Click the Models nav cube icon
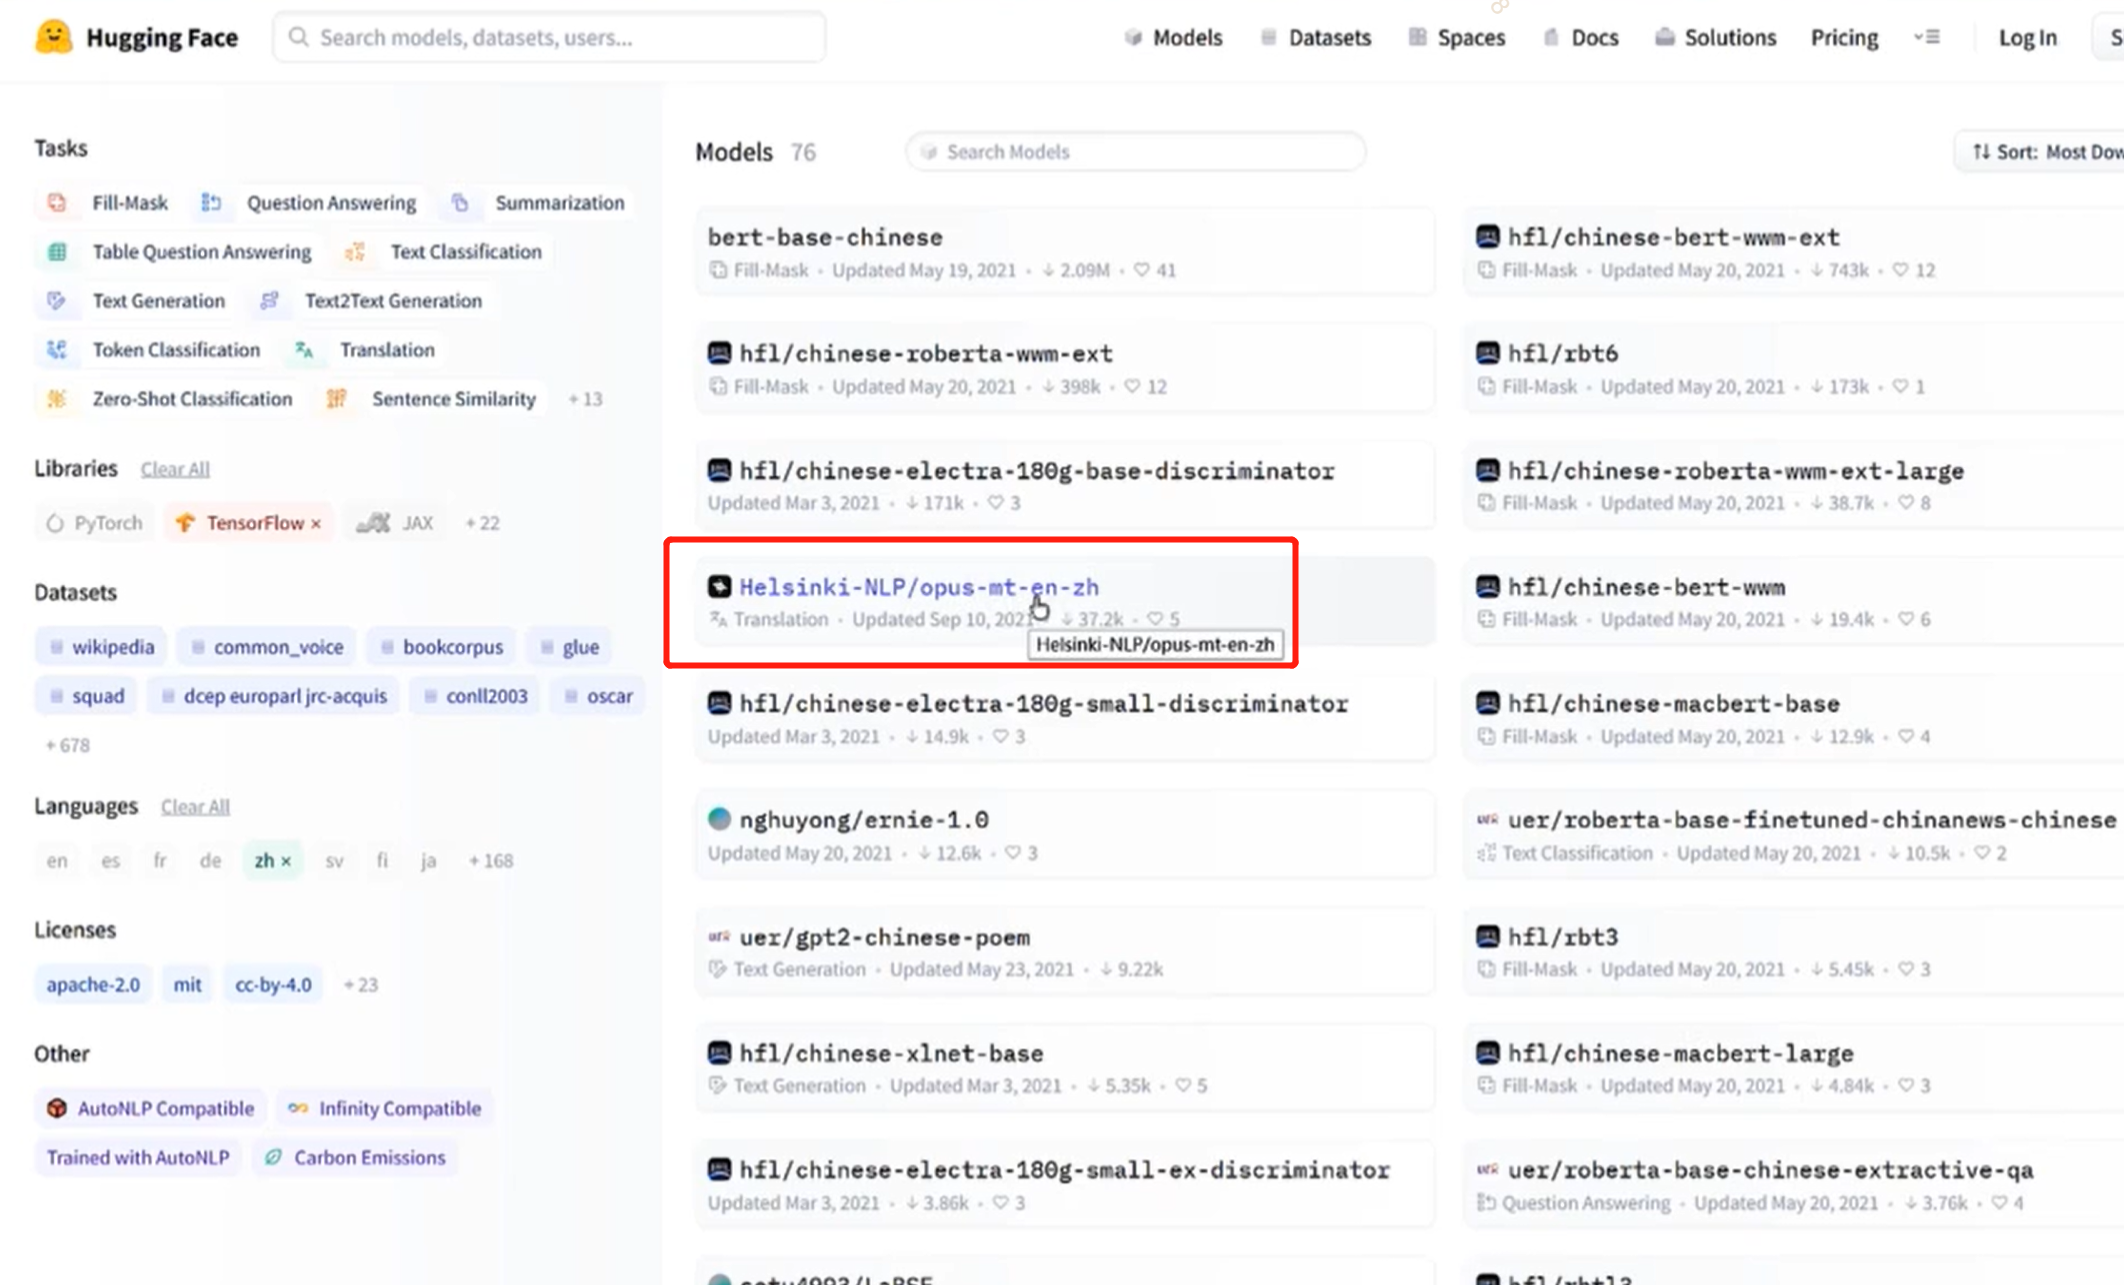Screen dimensions: 2124x1285 pyautogui.click(x=1133, y=38)
